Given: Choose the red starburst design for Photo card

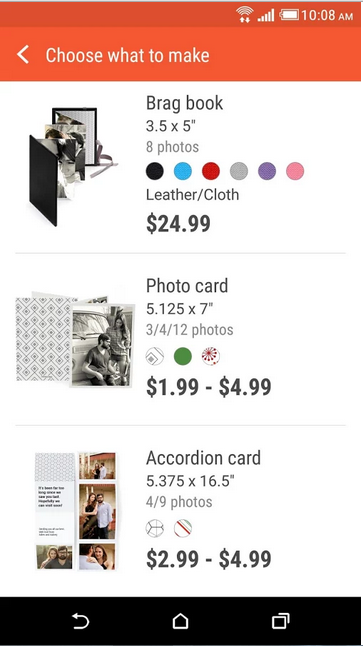Looking at the screenshot, I should [x=211, y=356].
